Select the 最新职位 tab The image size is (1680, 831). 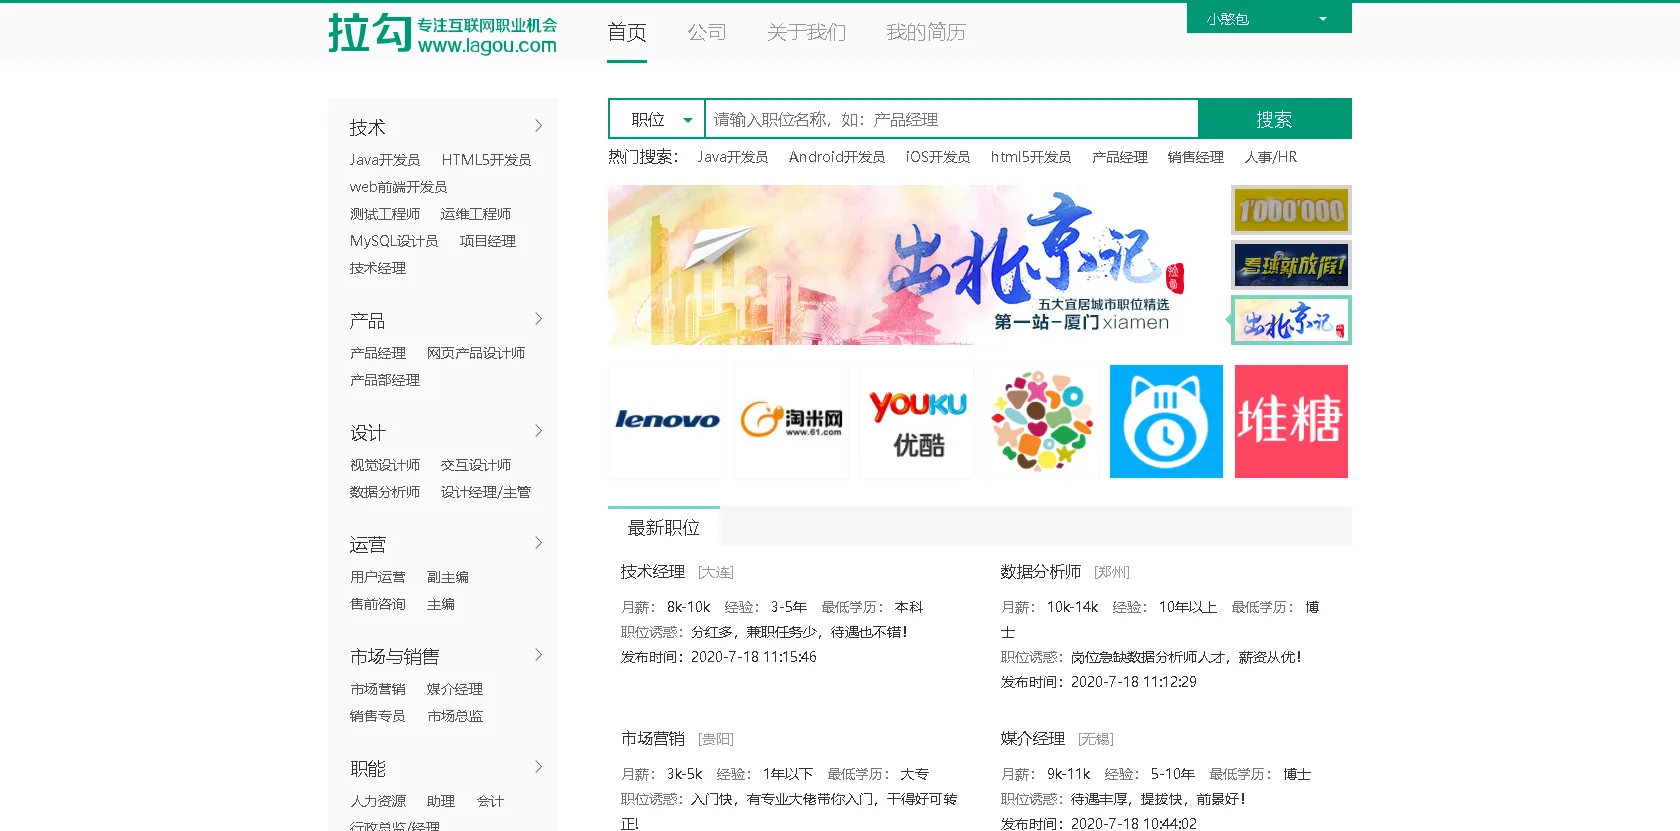point(664,527)
